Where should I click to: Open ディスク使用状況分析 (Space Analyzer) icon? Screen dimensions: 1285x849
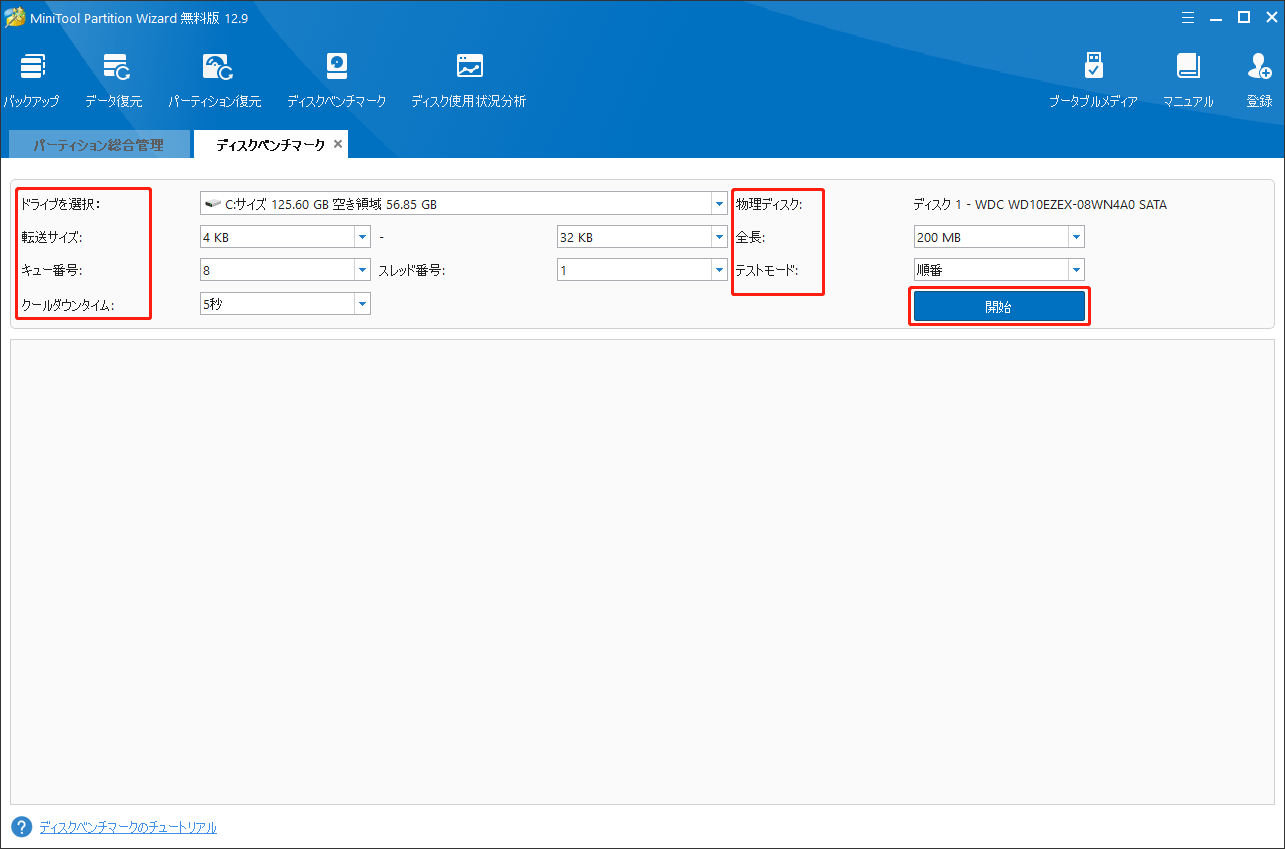(x=468, y=81)
